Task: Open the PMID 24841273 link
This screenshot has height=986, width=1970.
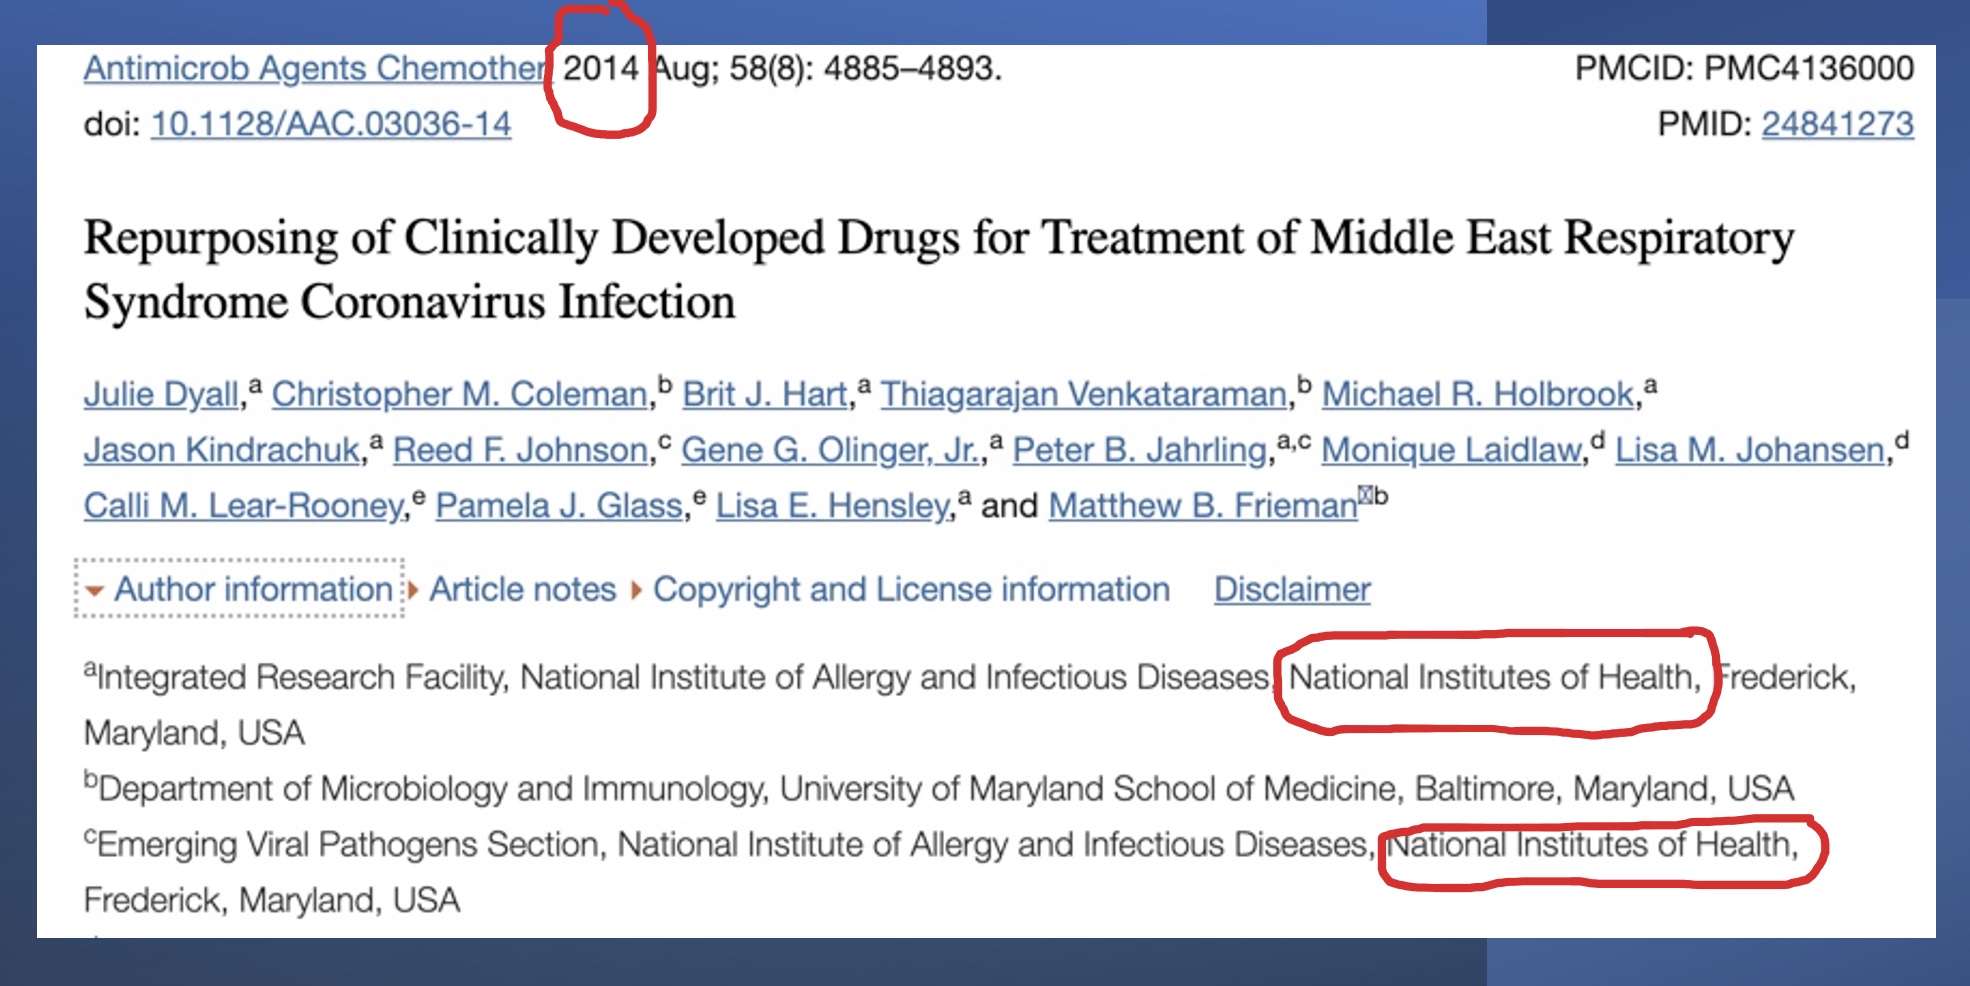Action: 1836,124
